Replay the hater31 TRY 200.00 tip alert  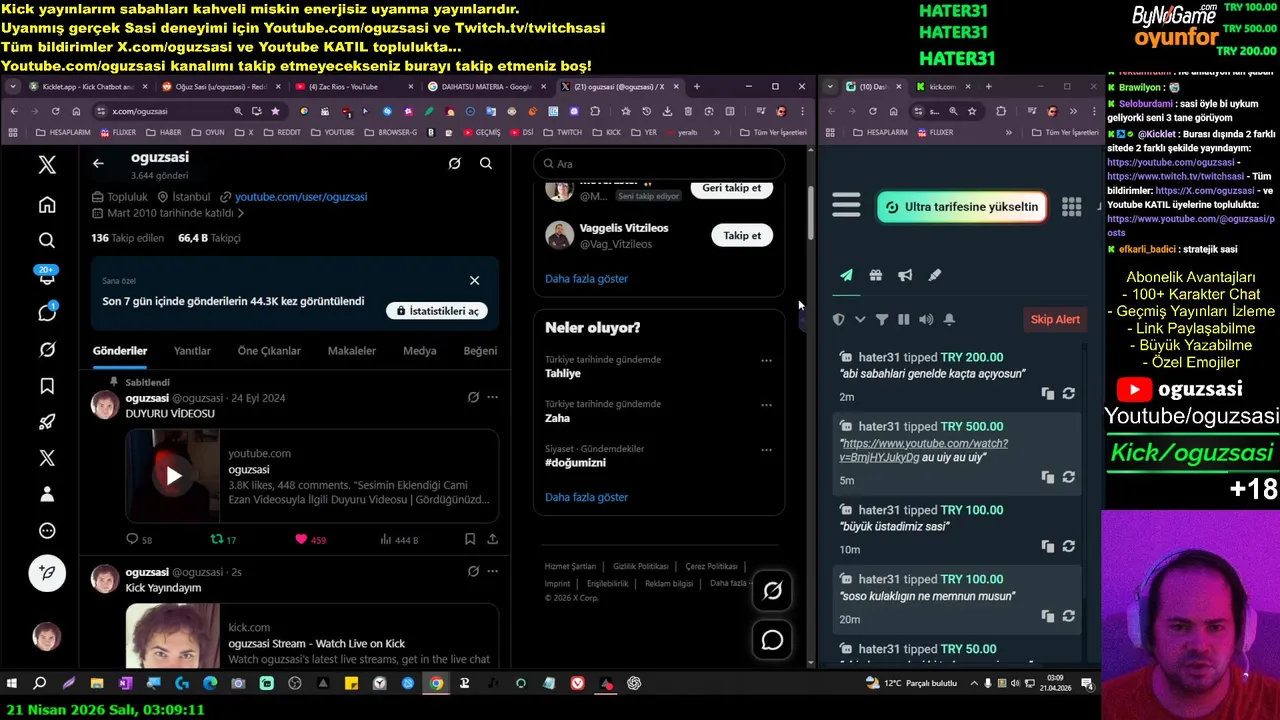click(1069, 394)
